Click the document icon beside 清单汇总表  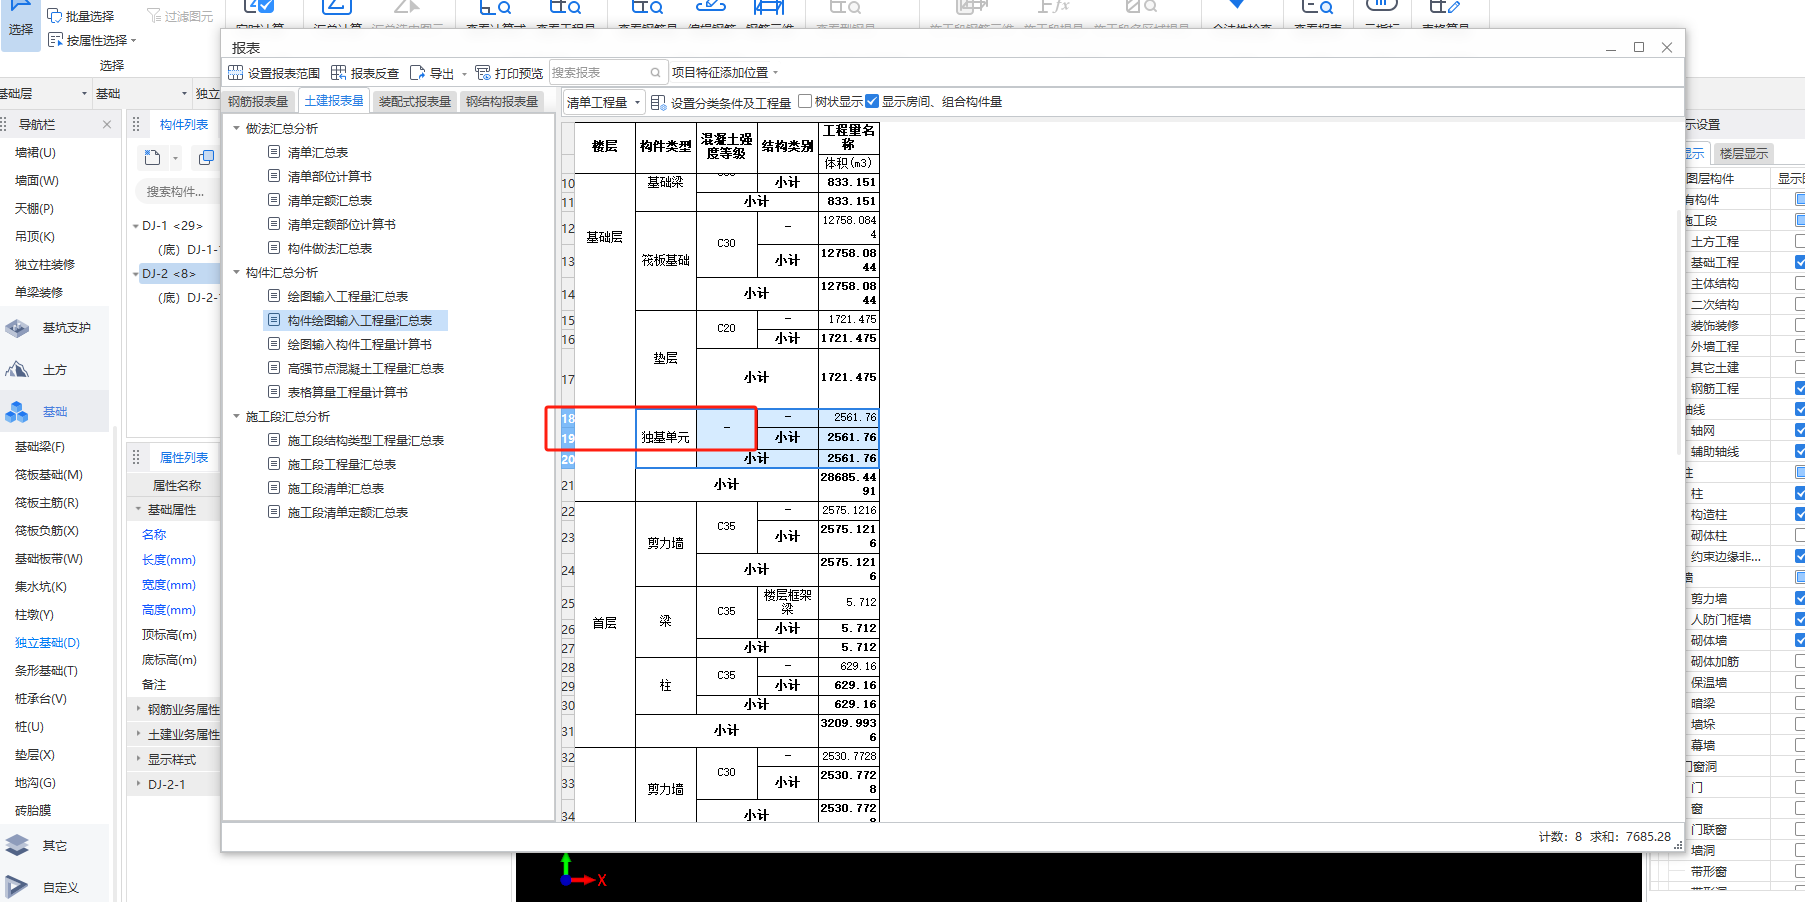pyautogui.click(x=274, y=152)
